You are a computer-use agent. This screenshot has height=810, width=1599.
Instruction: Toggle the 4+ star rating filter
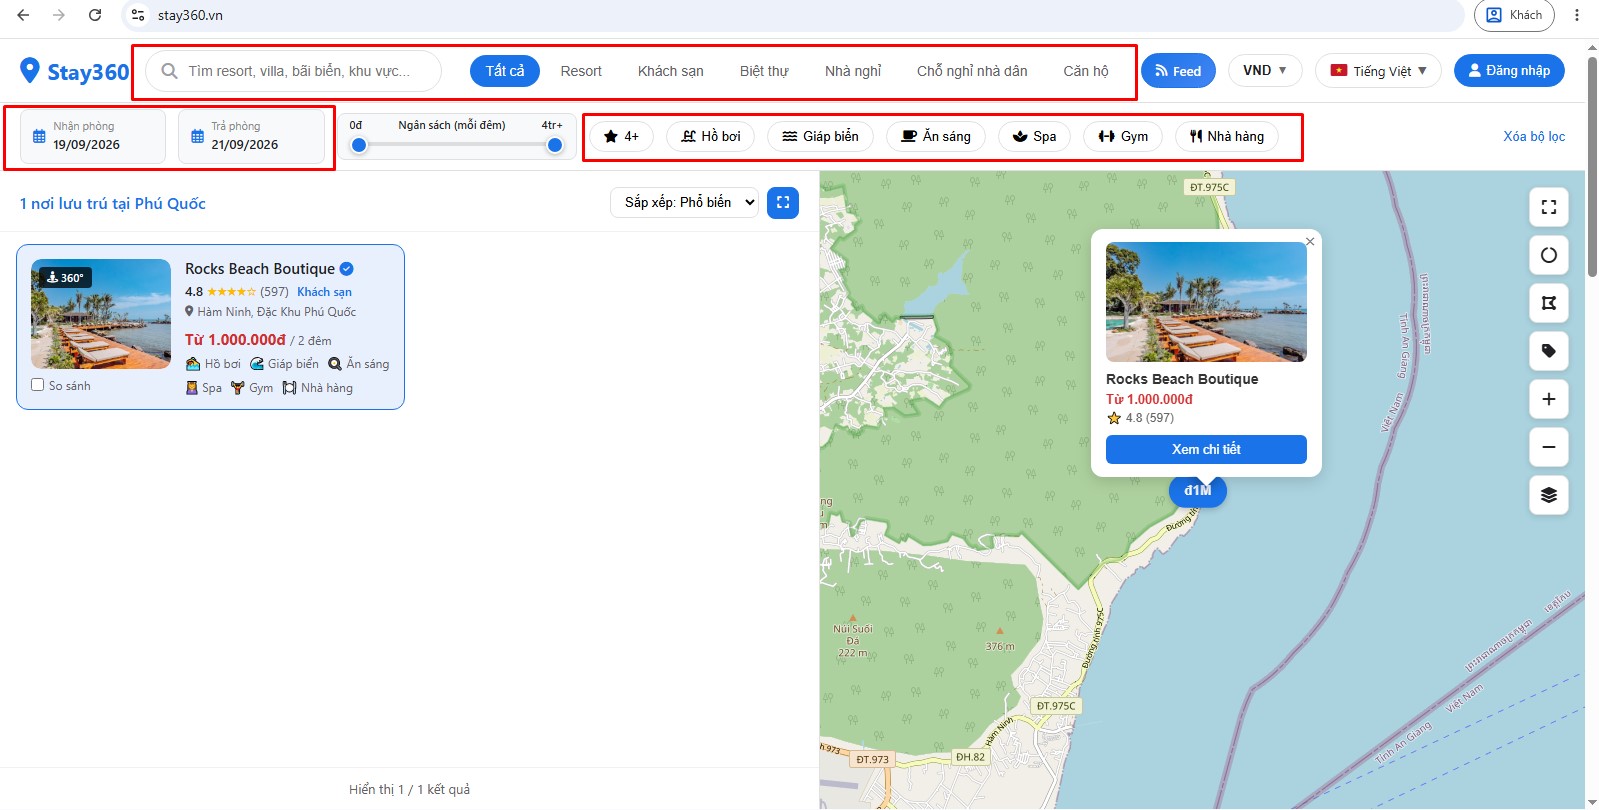point(621,136)
